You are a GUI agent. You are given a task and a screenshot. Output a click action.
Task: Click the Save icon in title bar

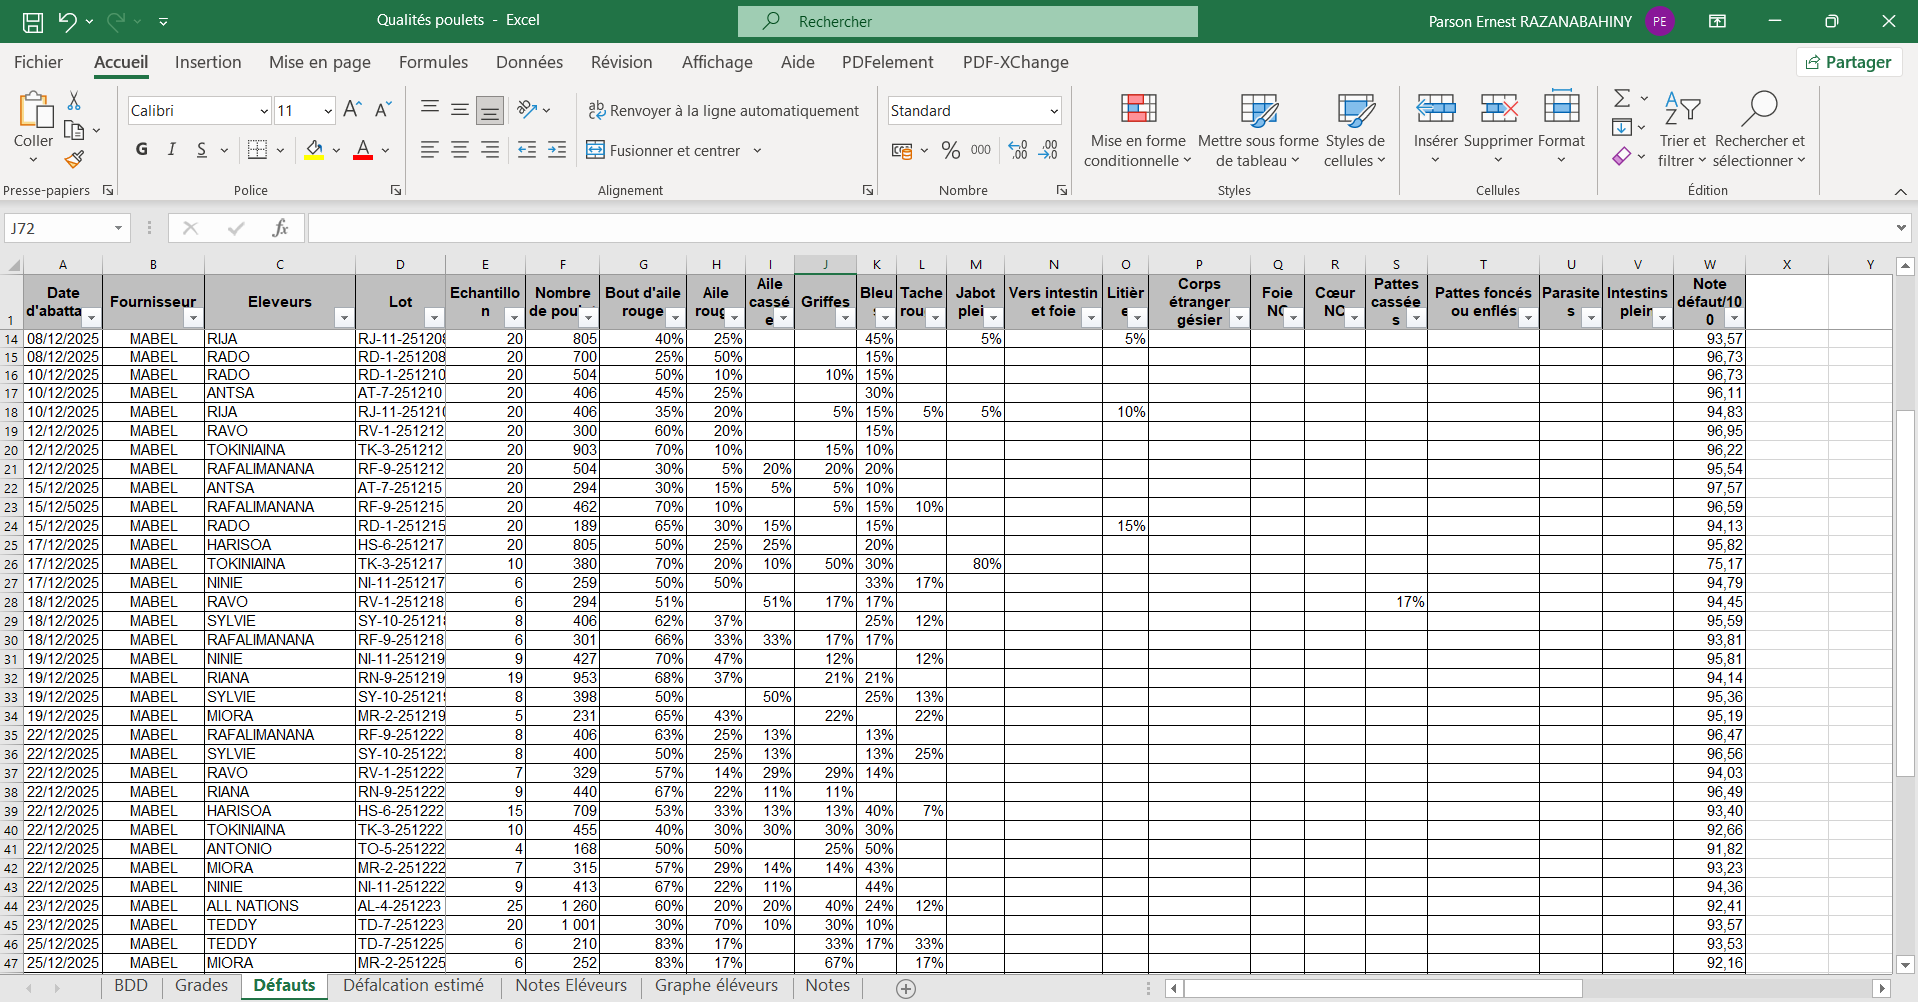[33, 21]
